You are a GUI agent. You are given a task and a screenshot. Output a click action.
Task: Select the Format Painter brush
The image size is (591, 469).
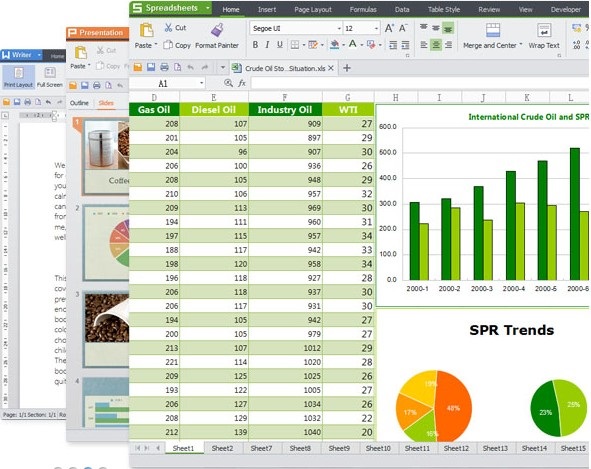(x=217, y=30)
